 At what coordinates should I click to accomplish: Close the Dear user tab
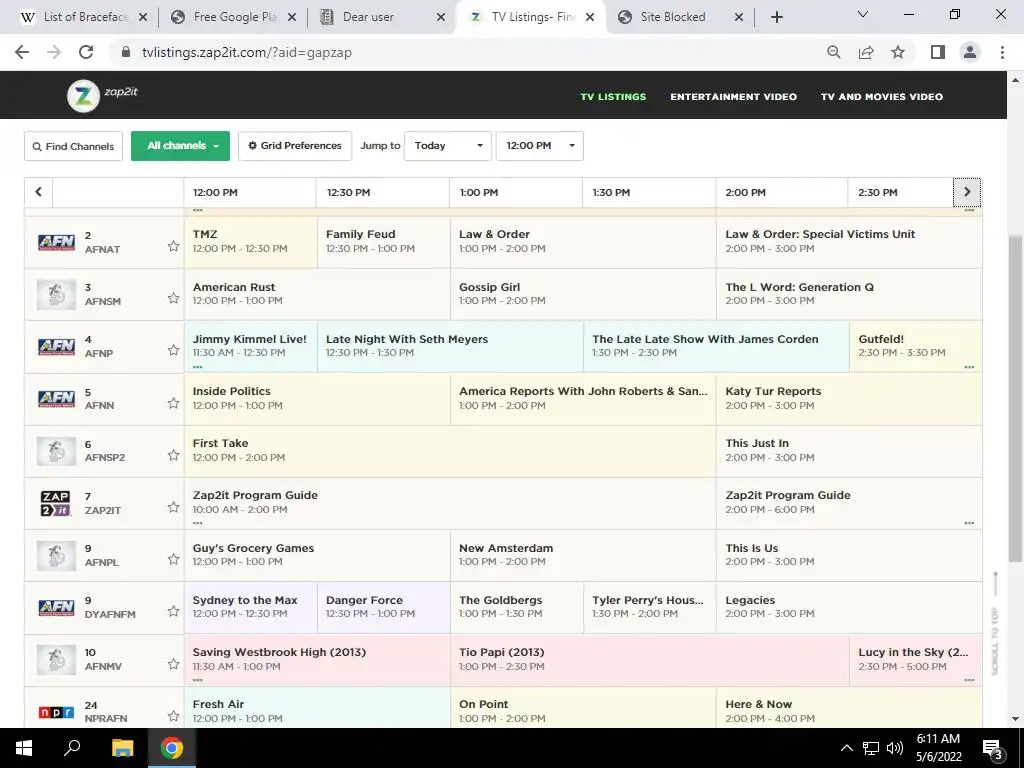pos(441,17)
